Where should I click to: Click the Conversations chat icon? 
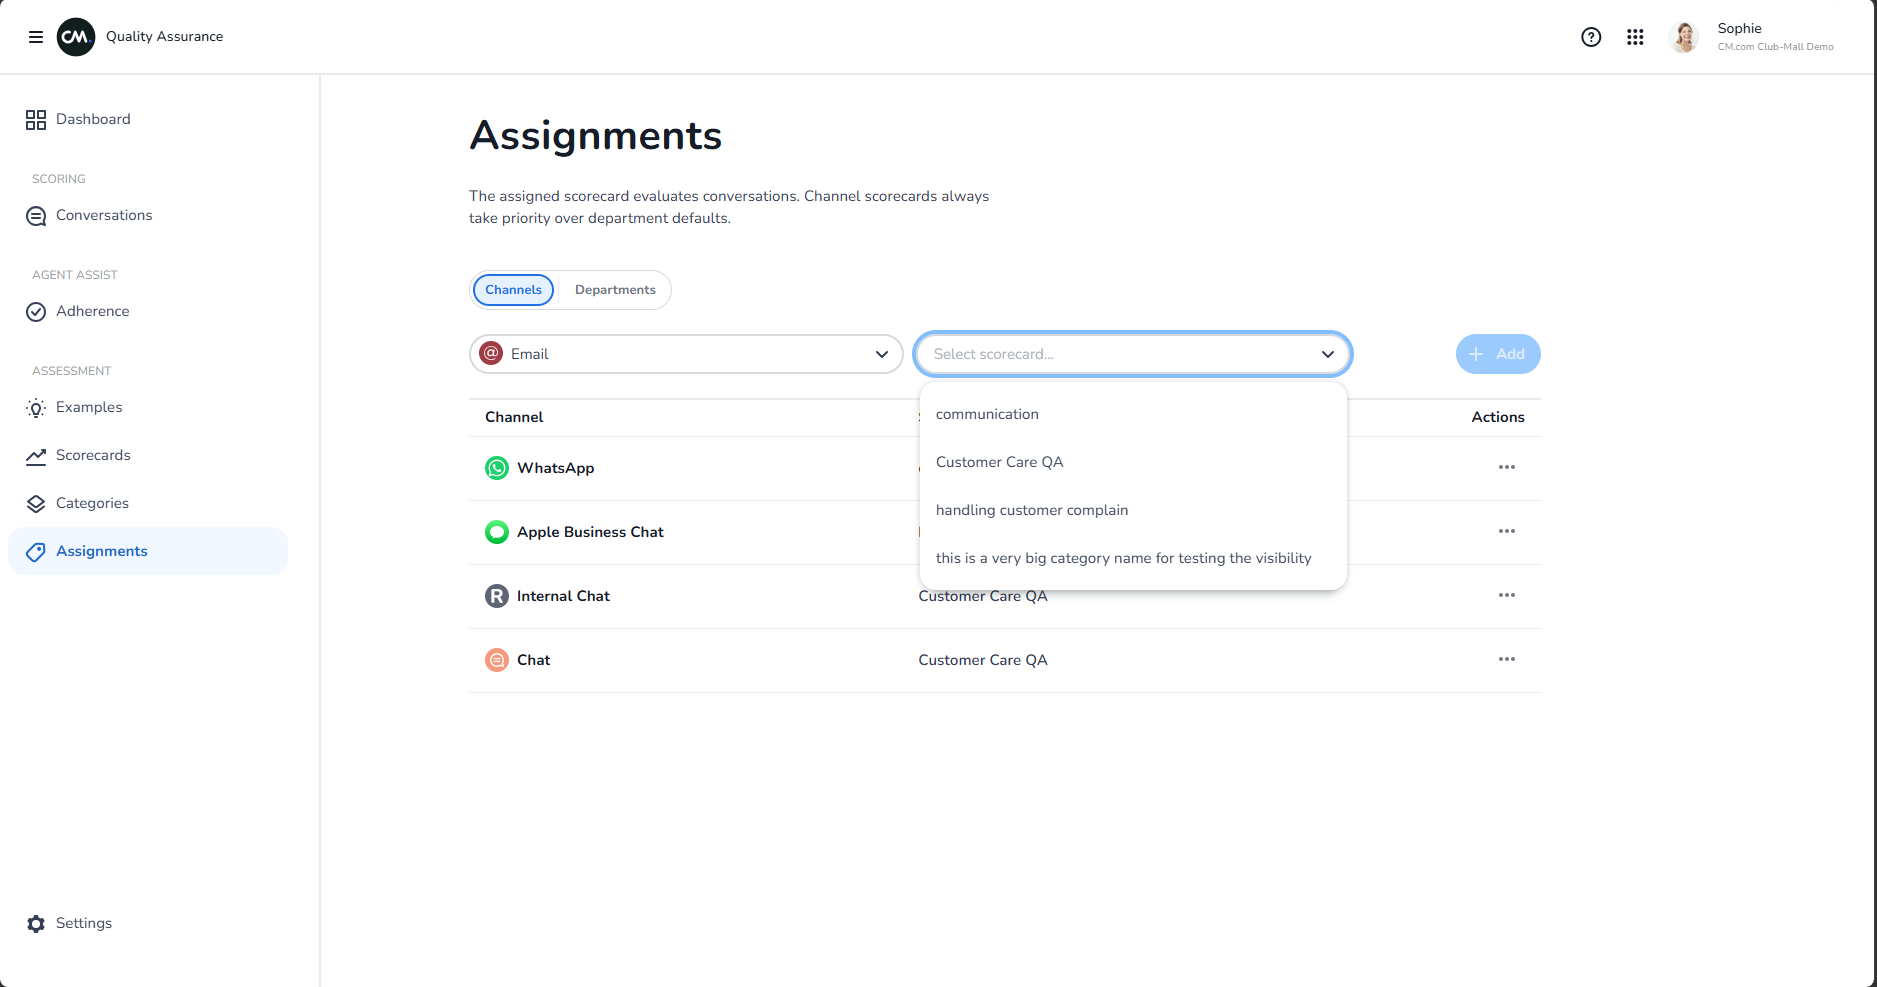(x=36, y=216)
